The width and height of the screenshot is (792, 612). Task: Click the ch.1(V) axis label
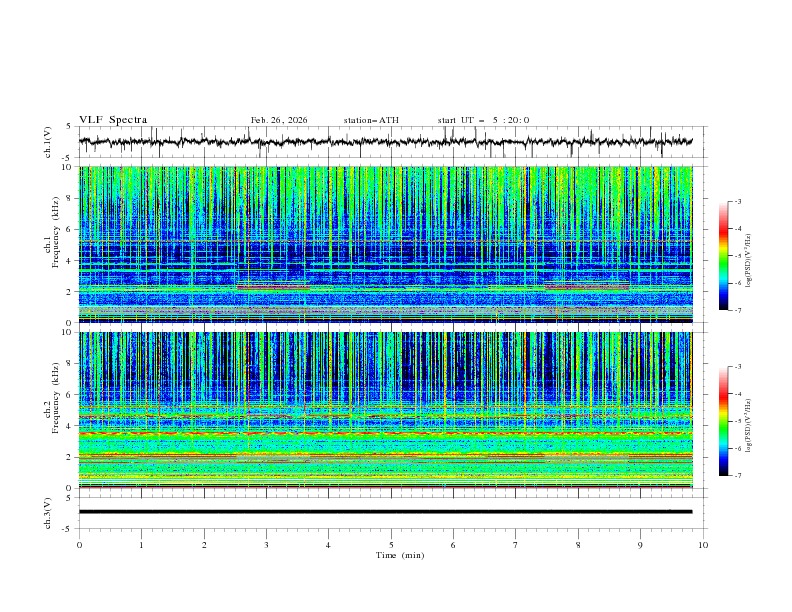(x=48, y=142)
